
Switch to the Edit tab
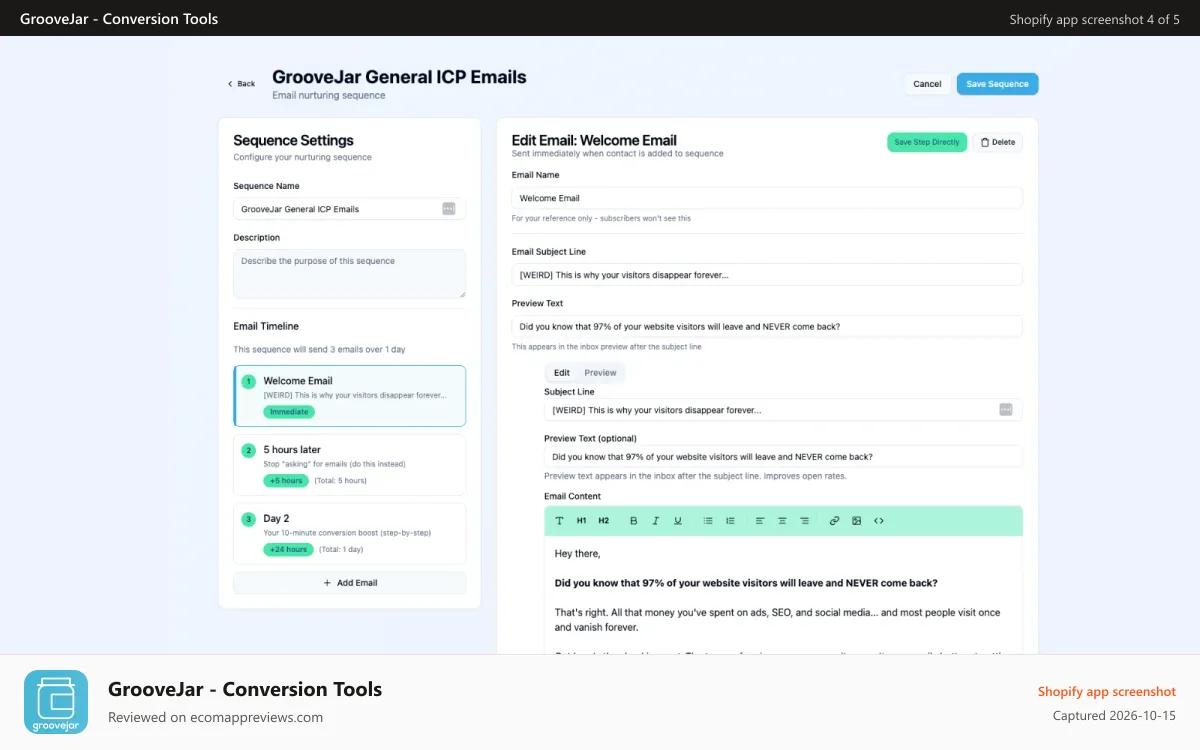coord(562,373)
